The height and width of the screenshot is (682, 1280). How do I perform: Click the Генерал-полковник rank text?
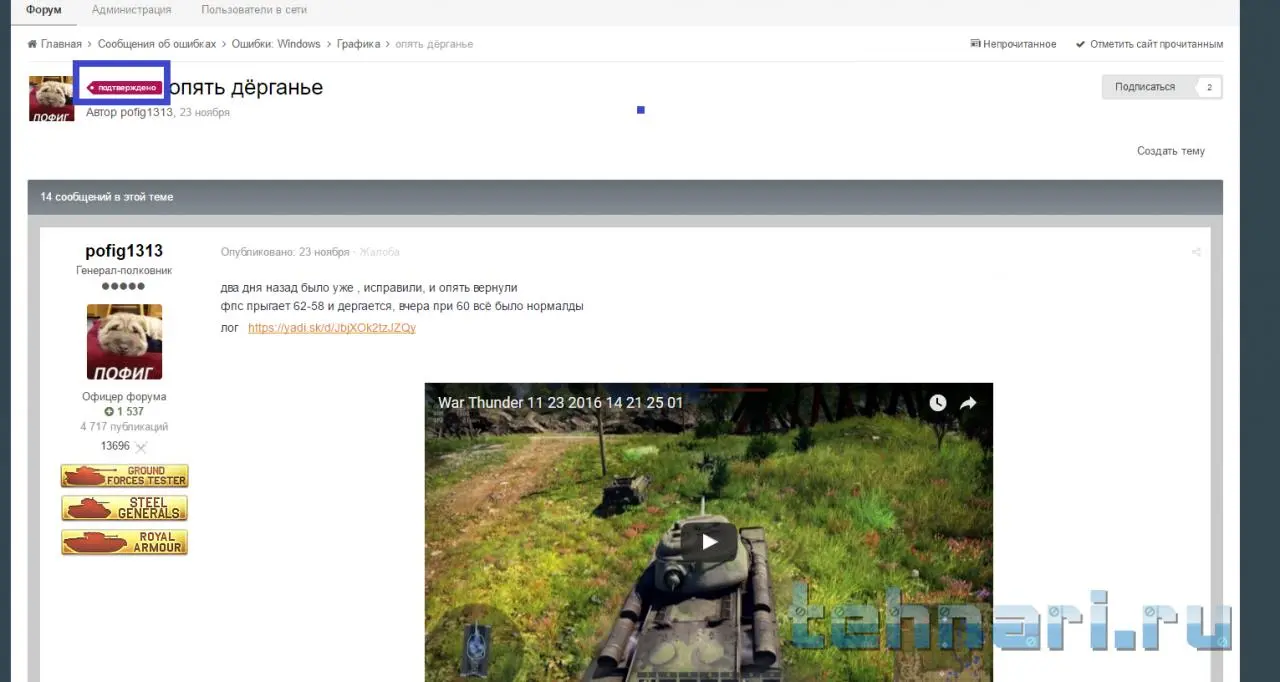tap(124, 271)
